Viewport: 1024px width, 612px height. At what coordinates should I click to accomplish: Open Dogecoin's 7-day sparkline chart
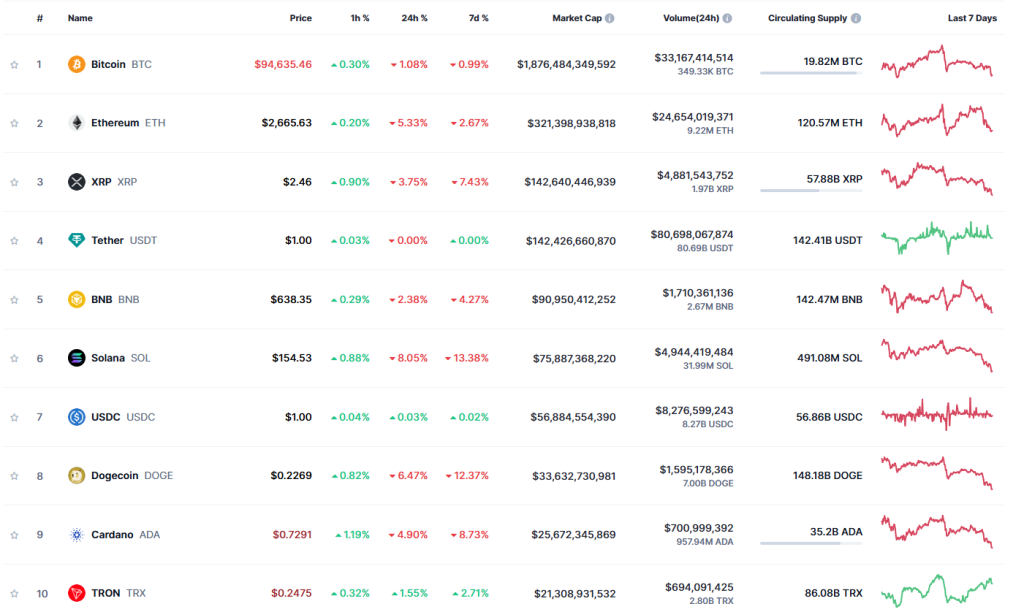click(936, 473)
